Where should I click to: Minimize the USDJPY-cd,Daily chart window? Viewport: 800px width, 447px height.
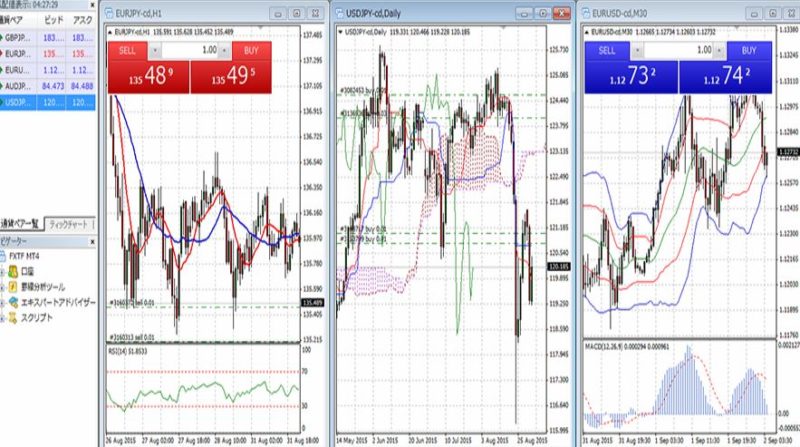click(524, 14)
